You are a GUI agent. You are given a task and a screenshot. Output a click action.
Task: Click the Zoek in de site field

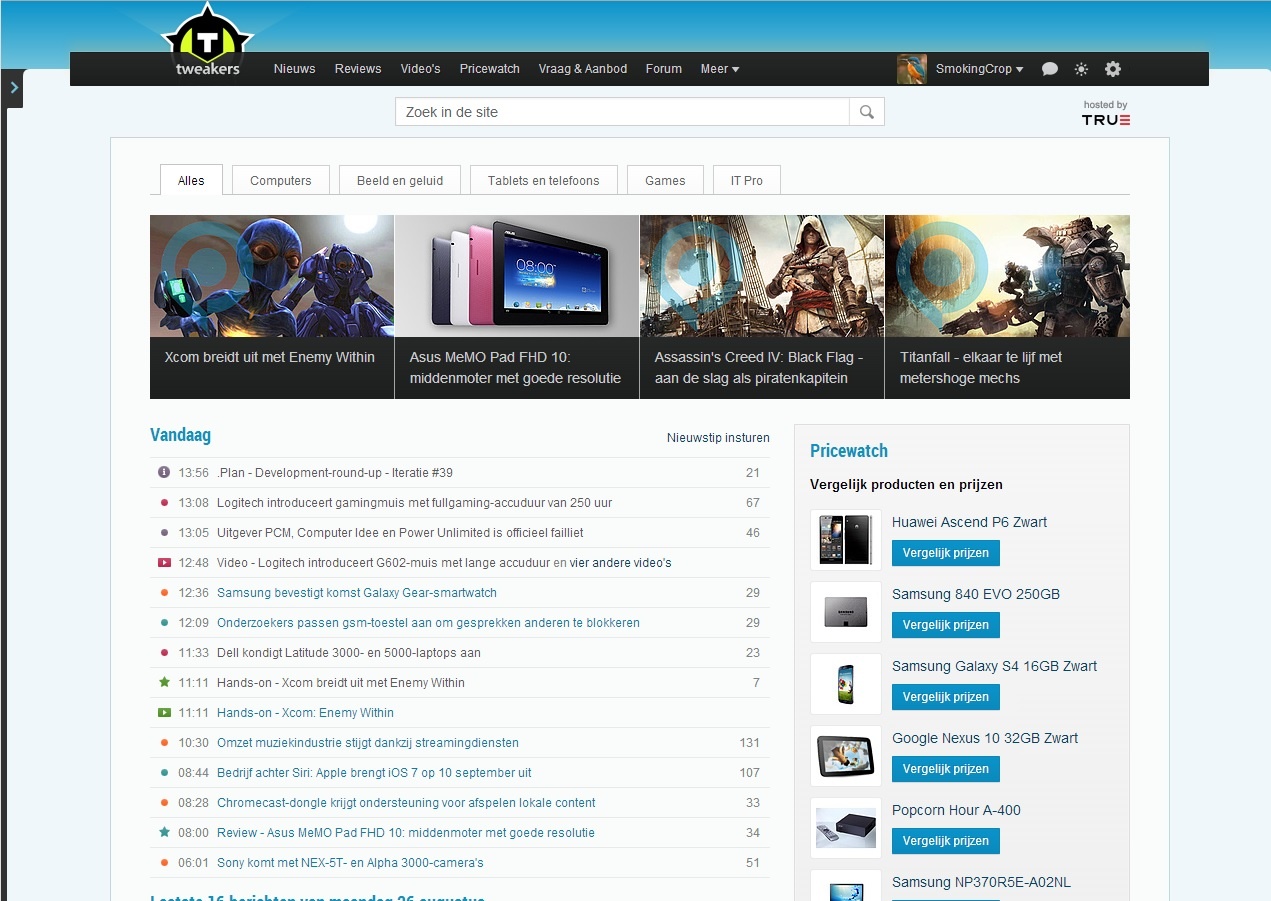click(622, 112)
